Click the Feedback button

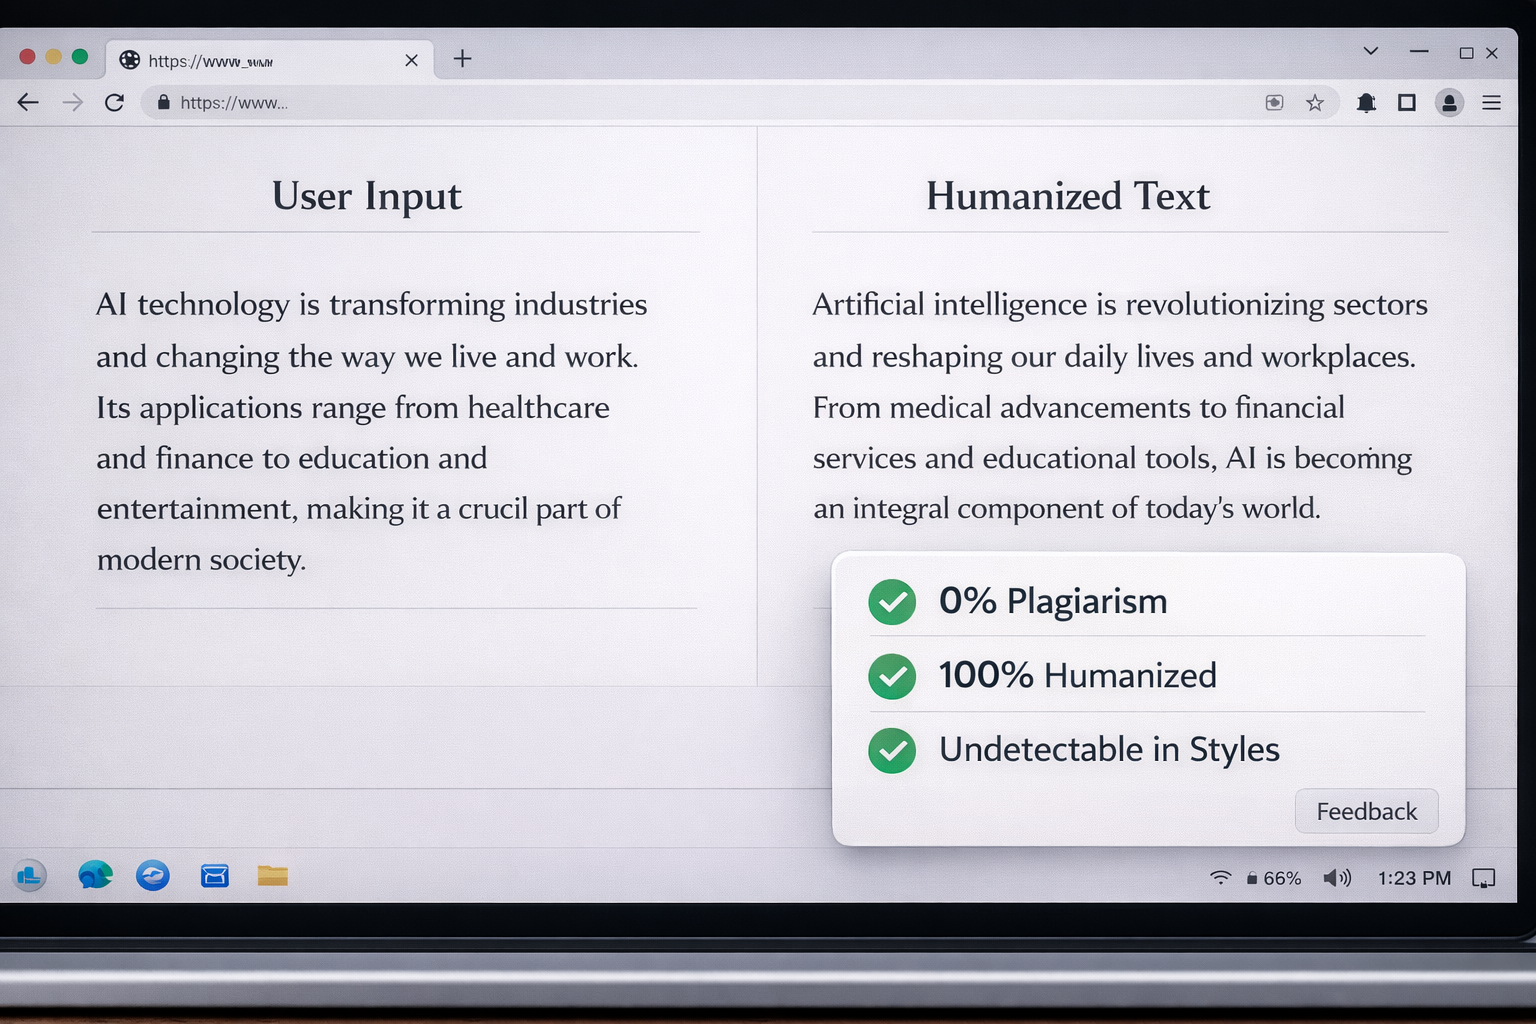1366,811
